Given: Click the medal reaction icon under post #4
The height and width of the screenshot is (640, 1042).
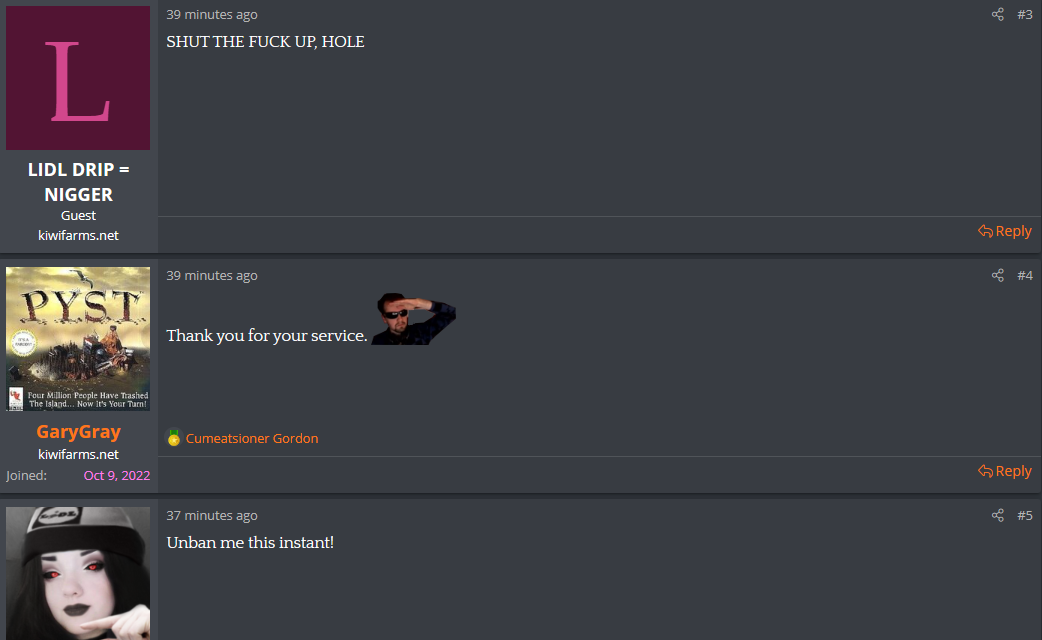Looking at the screenshot, I should coord(173,438).
